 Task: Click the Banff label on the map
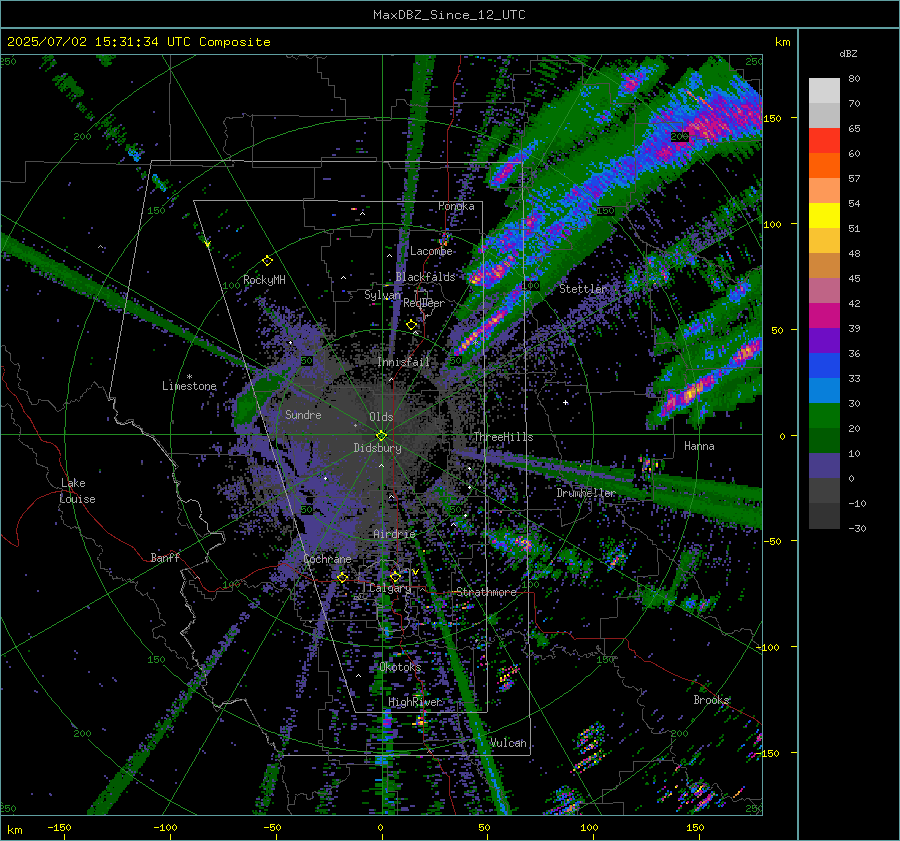click(165, 557)
